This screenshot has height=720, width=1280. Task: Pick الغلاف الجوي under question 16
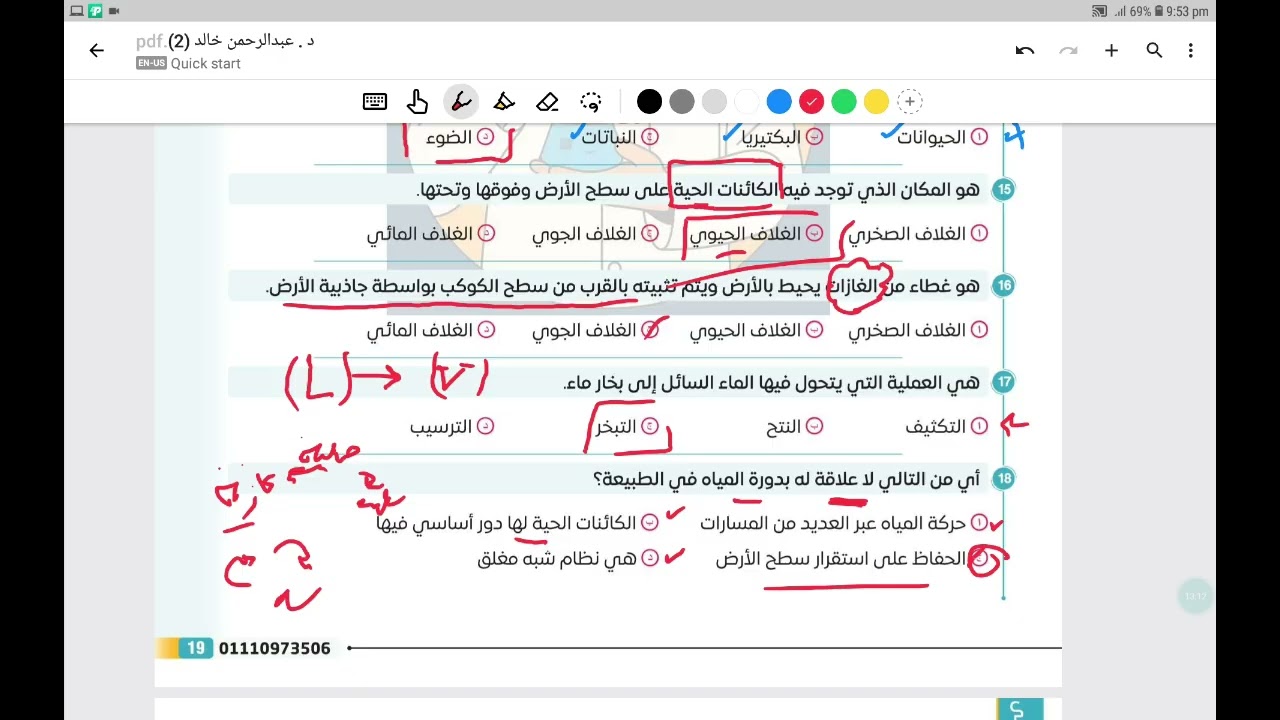coord(595,329)
